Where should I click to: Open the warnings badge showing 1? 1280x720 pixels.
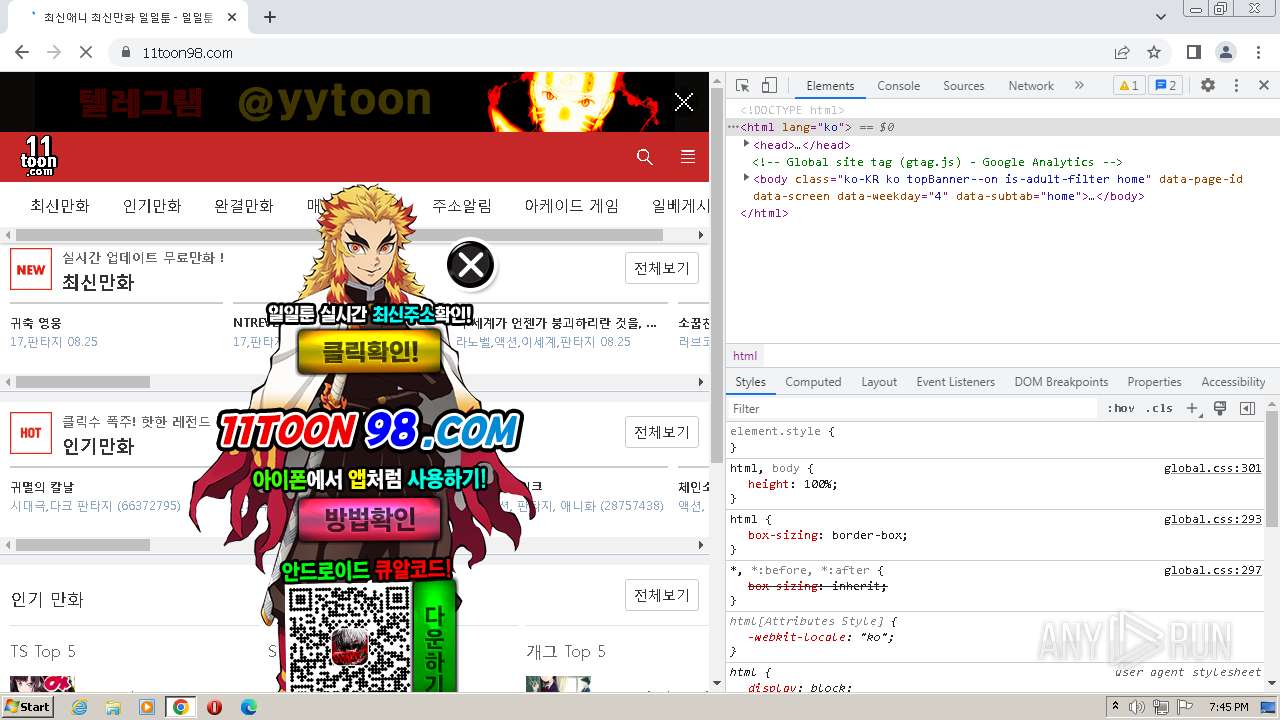pyautogui.click(x=1128, y=86)
